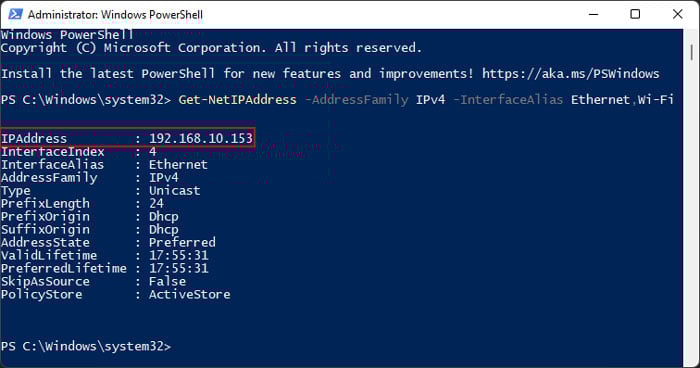The image size is (700, 368).
Task: Click the -AddressFamily parameter text
Action: (356, 100)
